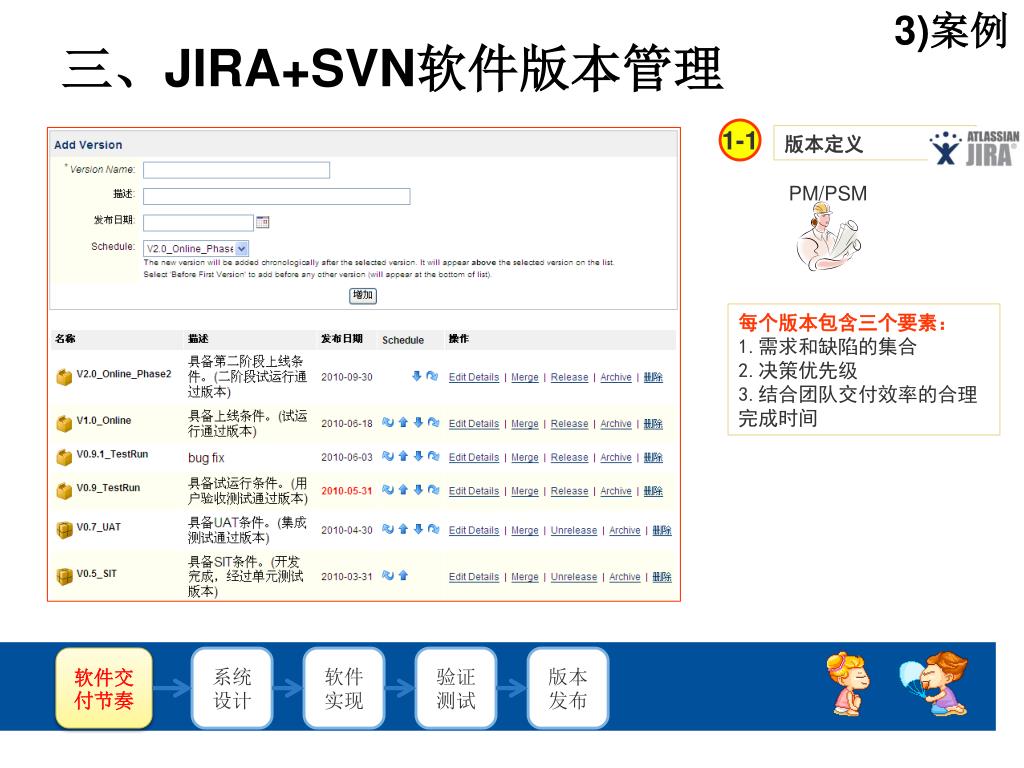Move V0.9_TestRun down one position
Screen dimensions: 1024x768
tap(418, 489)
